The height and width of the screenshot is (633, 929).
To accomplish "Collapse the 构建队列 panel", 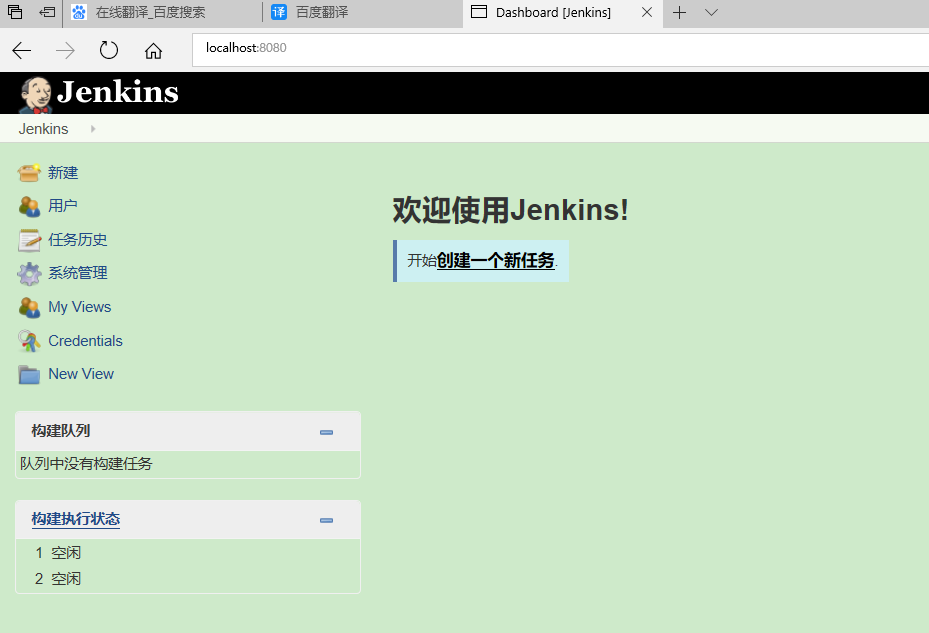I will [x=326, y=432].
